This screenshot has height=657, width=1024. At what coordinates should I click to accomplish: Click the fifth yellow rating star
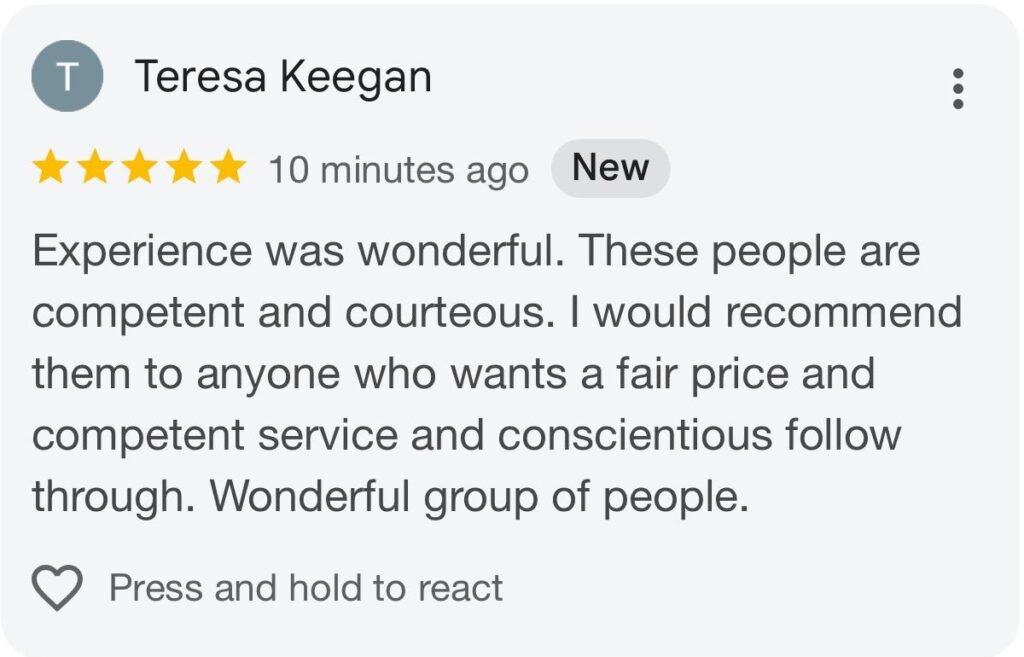coord(229,168)
